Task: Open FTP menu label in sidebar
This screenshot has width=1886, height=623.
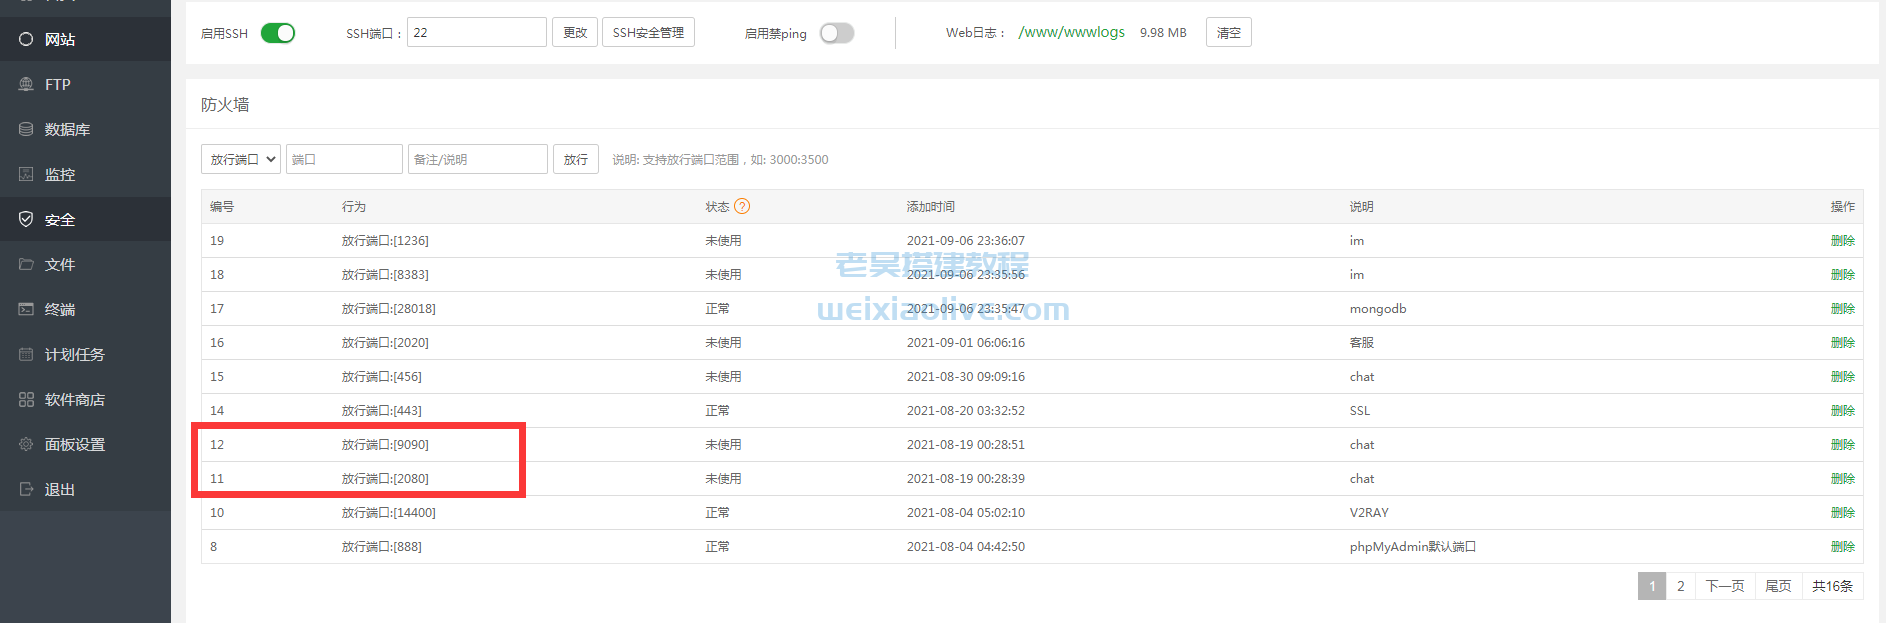Action: 58,84
